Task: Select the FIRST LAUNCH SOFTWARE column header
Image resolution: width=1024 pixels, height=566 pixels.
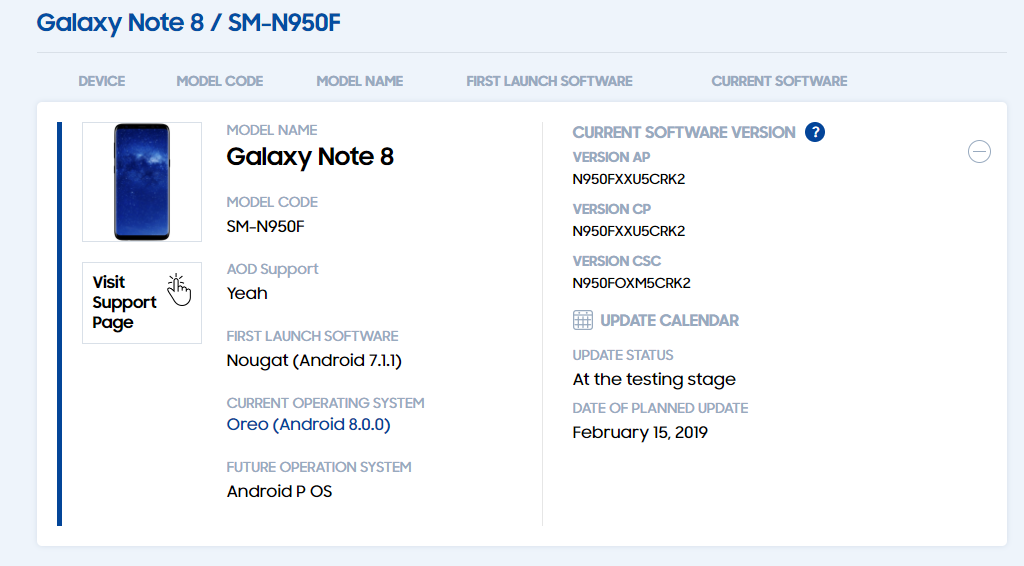Action: point(549,81)
